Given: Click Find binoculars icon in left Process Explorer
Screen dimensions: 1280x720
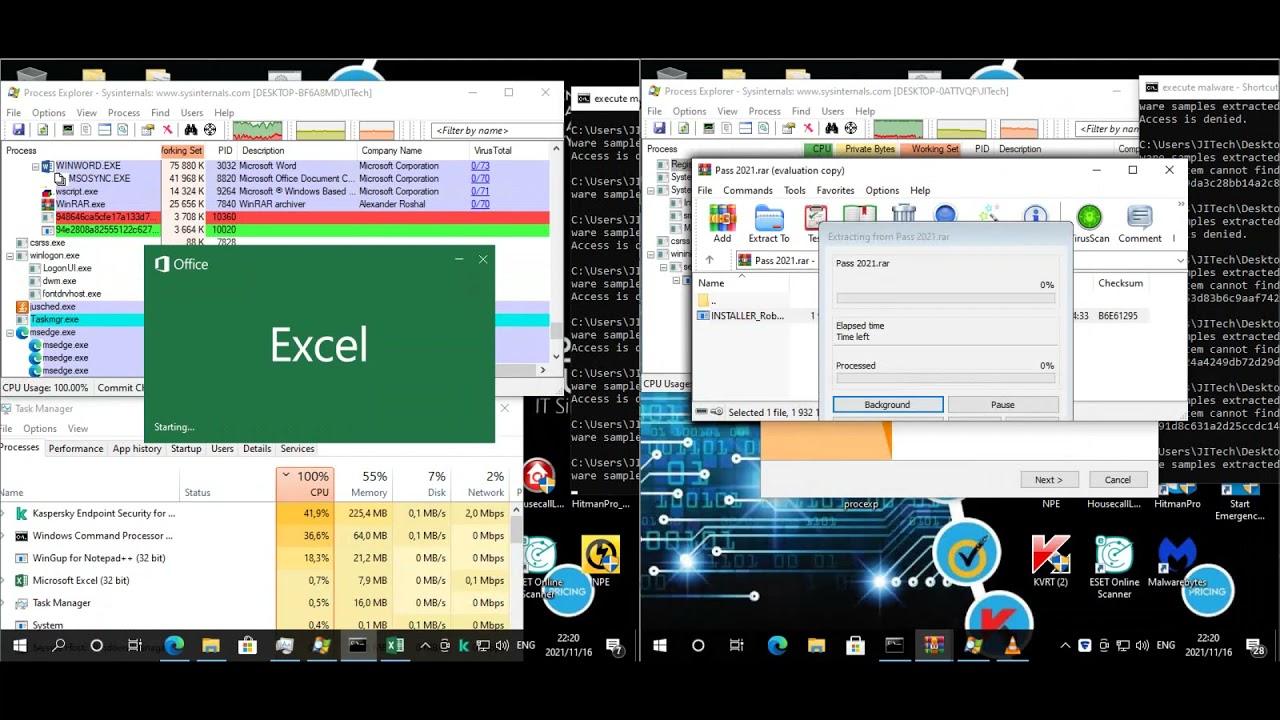Looking at the screenshot, I should 191,130.
